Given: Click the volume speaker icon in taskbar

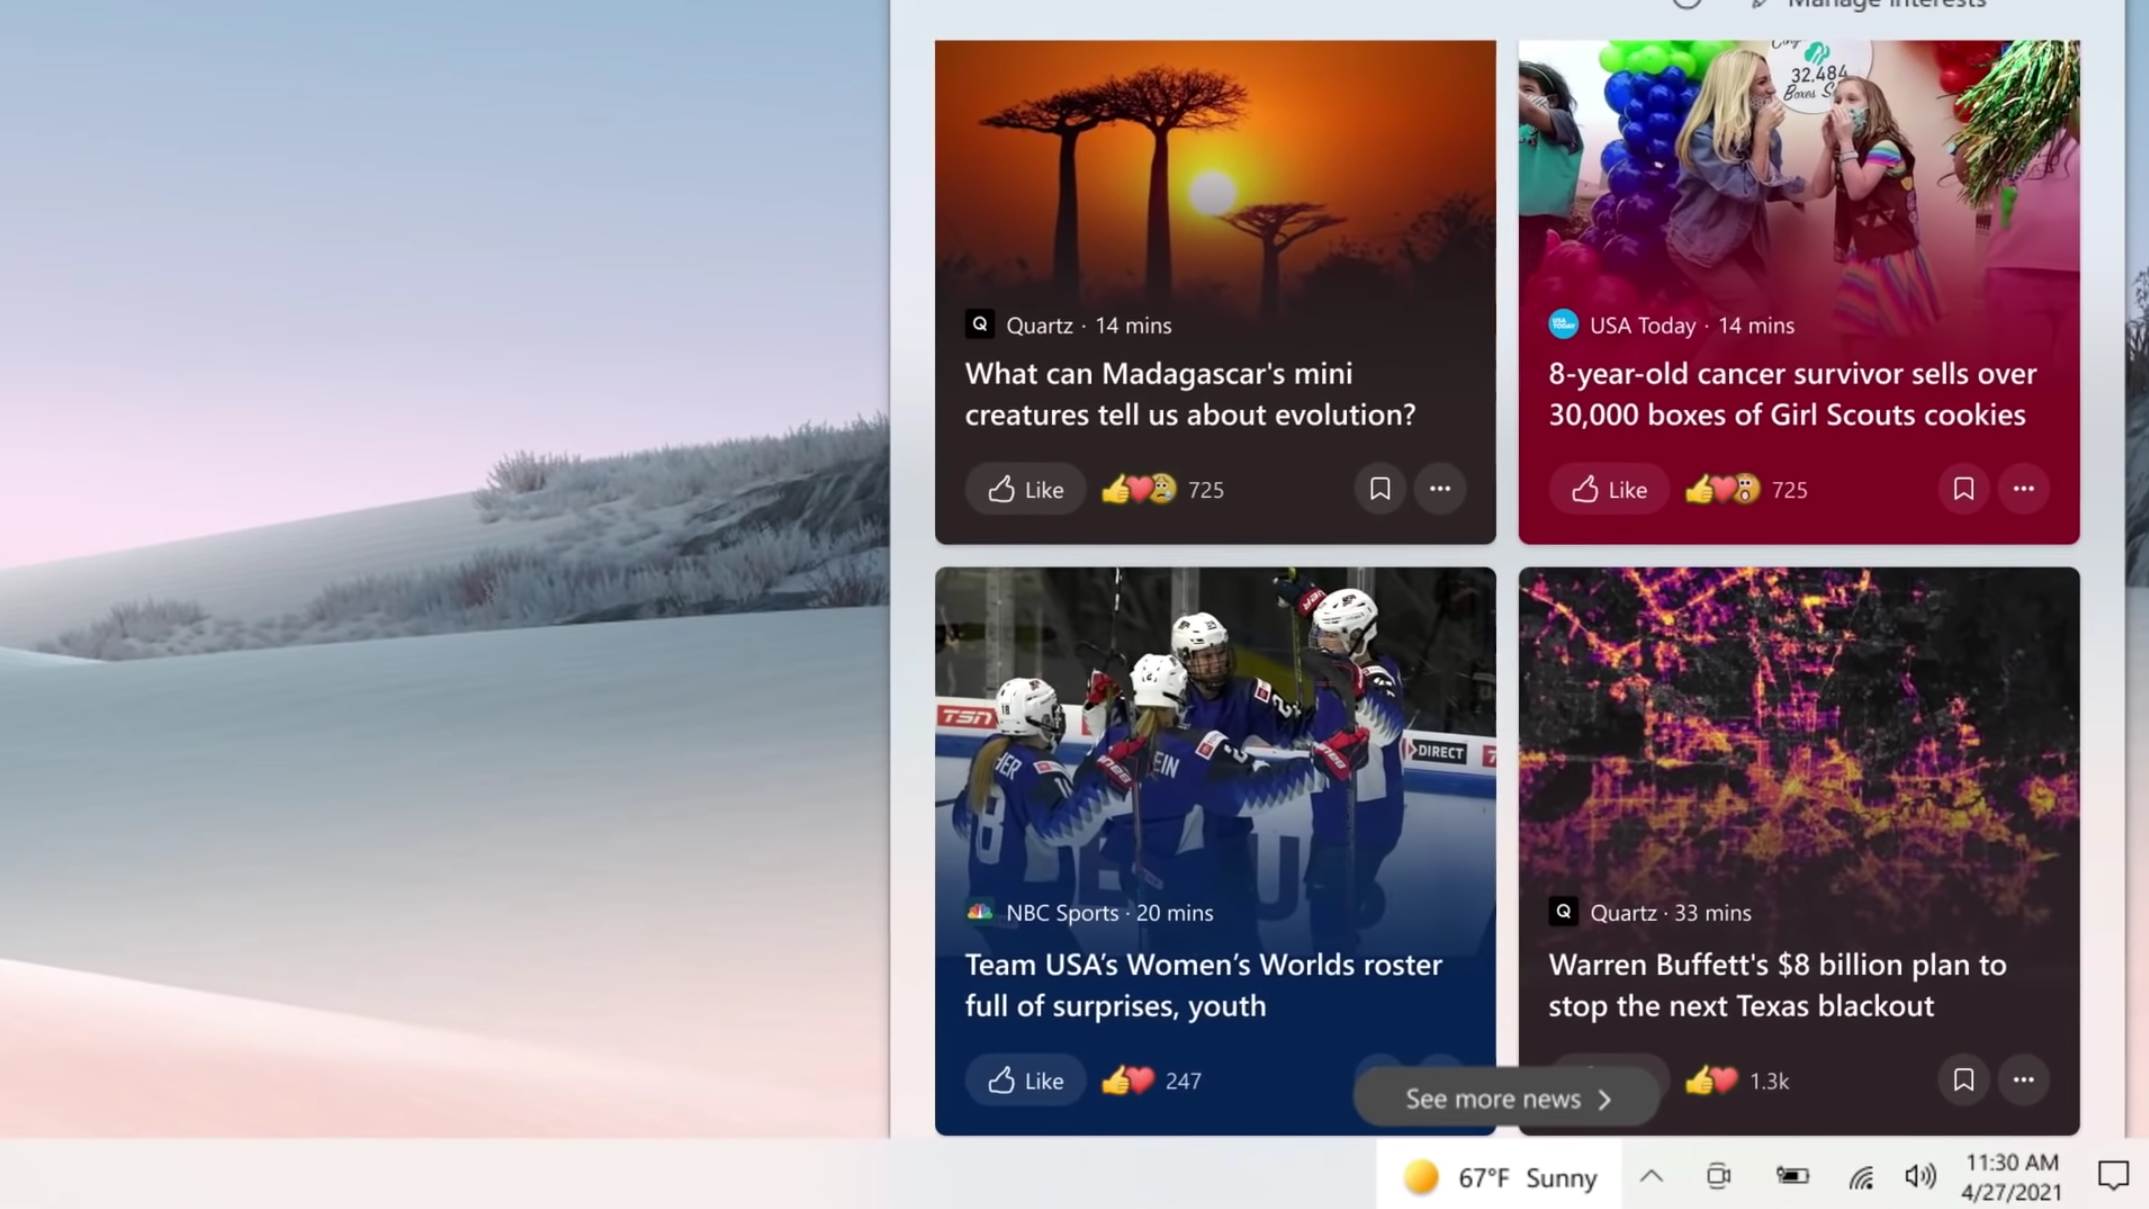Looking at the screenshot, I should 1920,1177.
